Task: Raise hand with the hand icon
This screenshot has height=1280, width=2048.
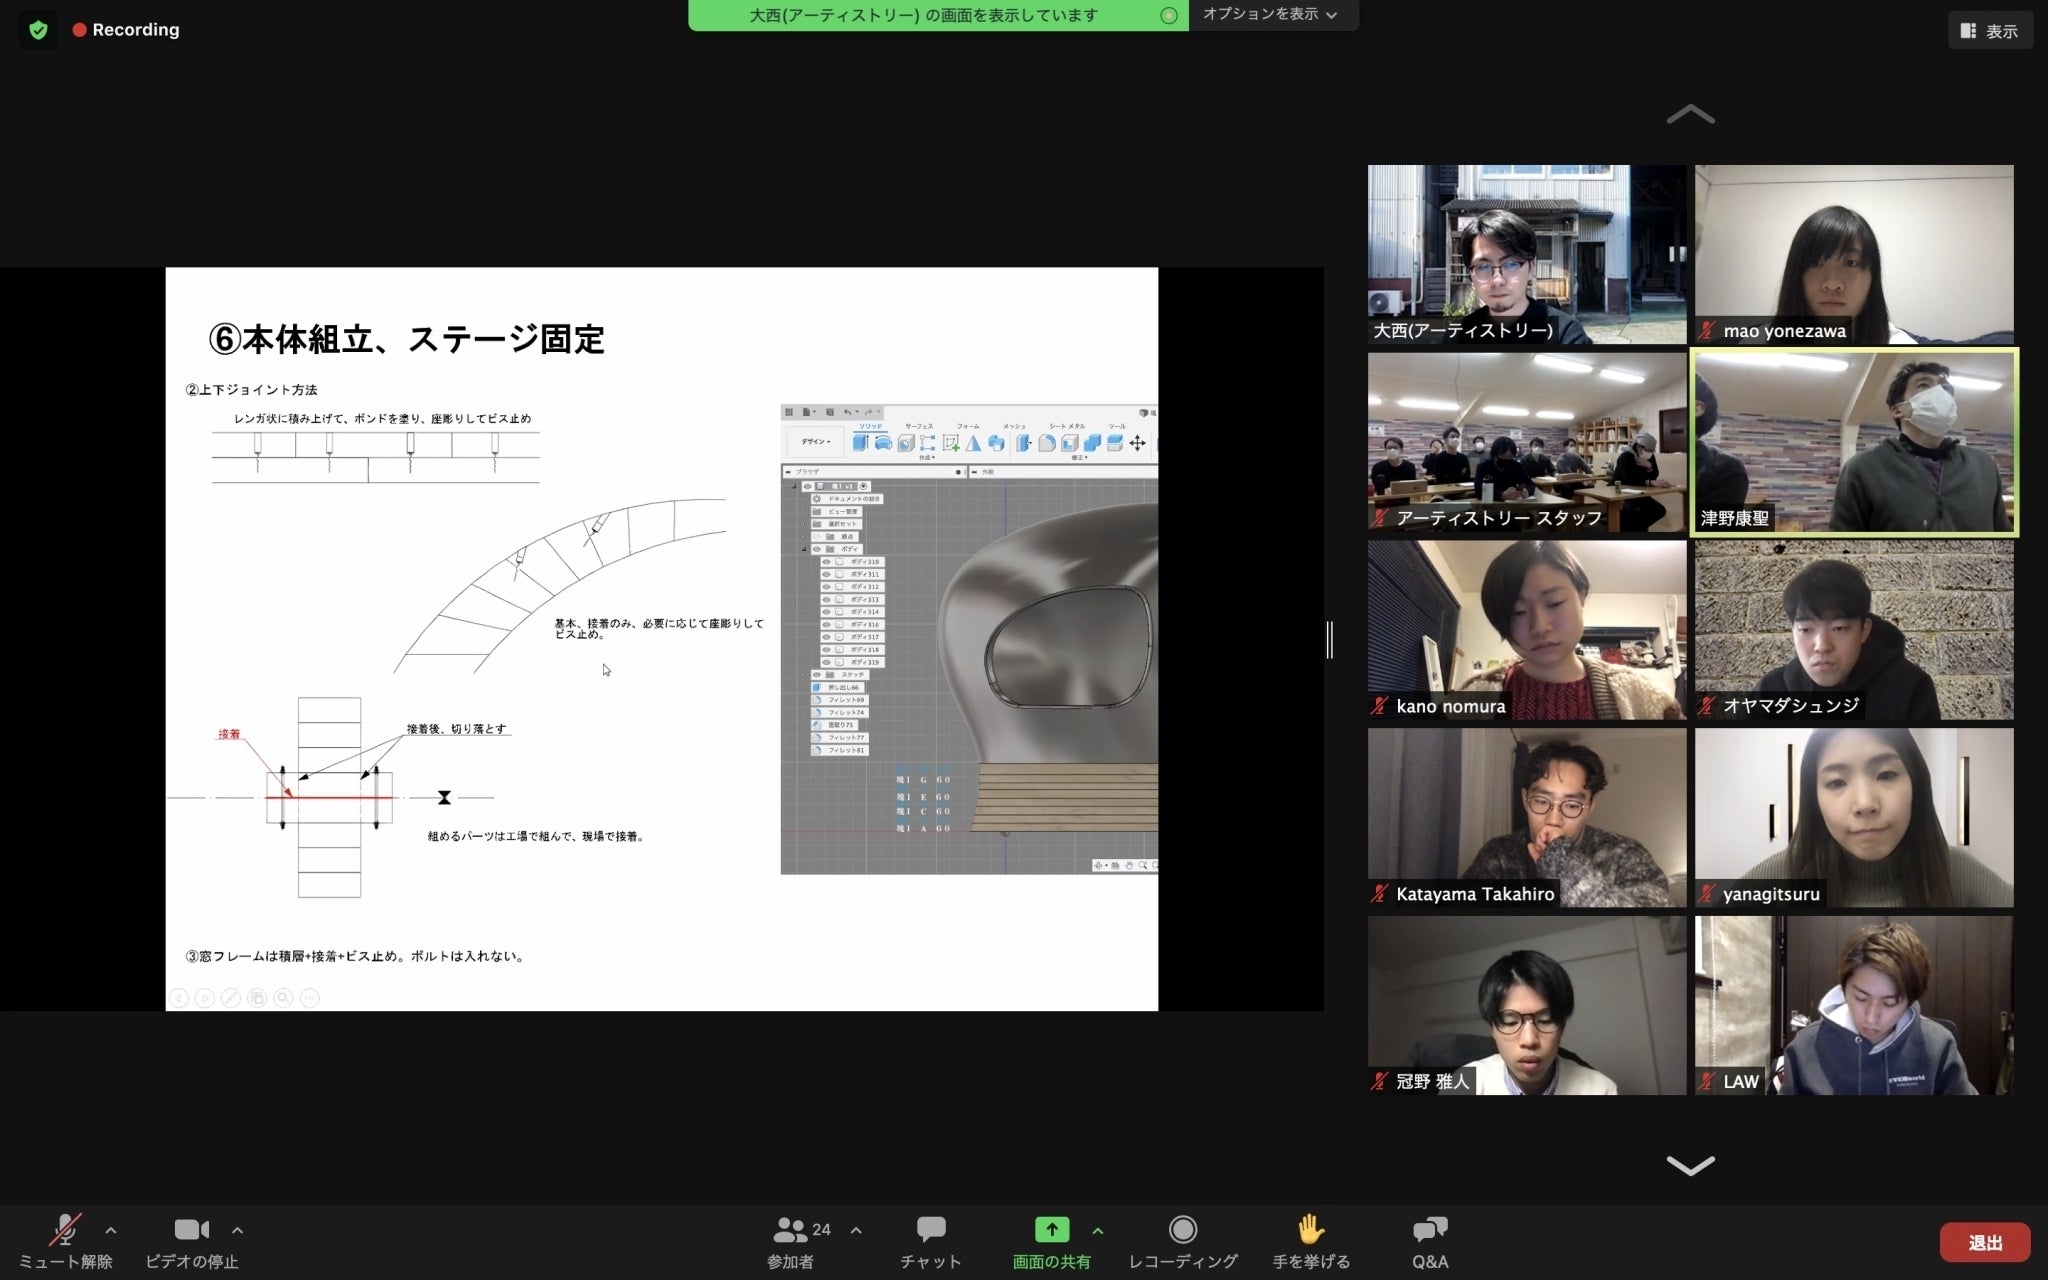Action: tap(1310, 1230)
